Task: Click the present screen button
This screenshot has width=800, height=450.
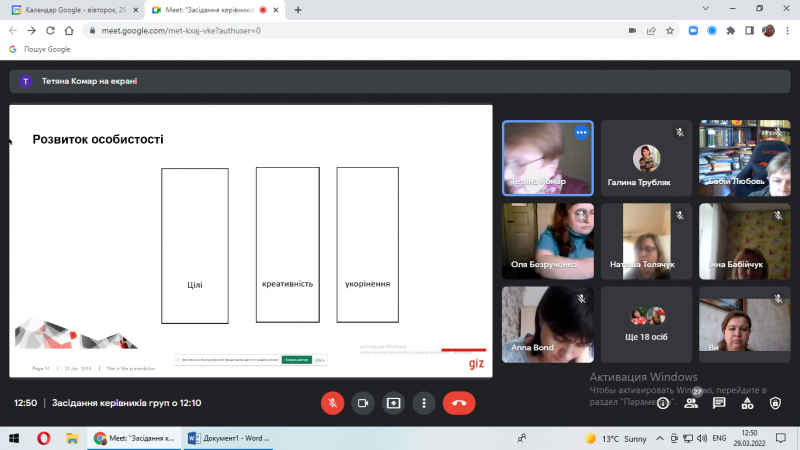Action: pos(393,403)
